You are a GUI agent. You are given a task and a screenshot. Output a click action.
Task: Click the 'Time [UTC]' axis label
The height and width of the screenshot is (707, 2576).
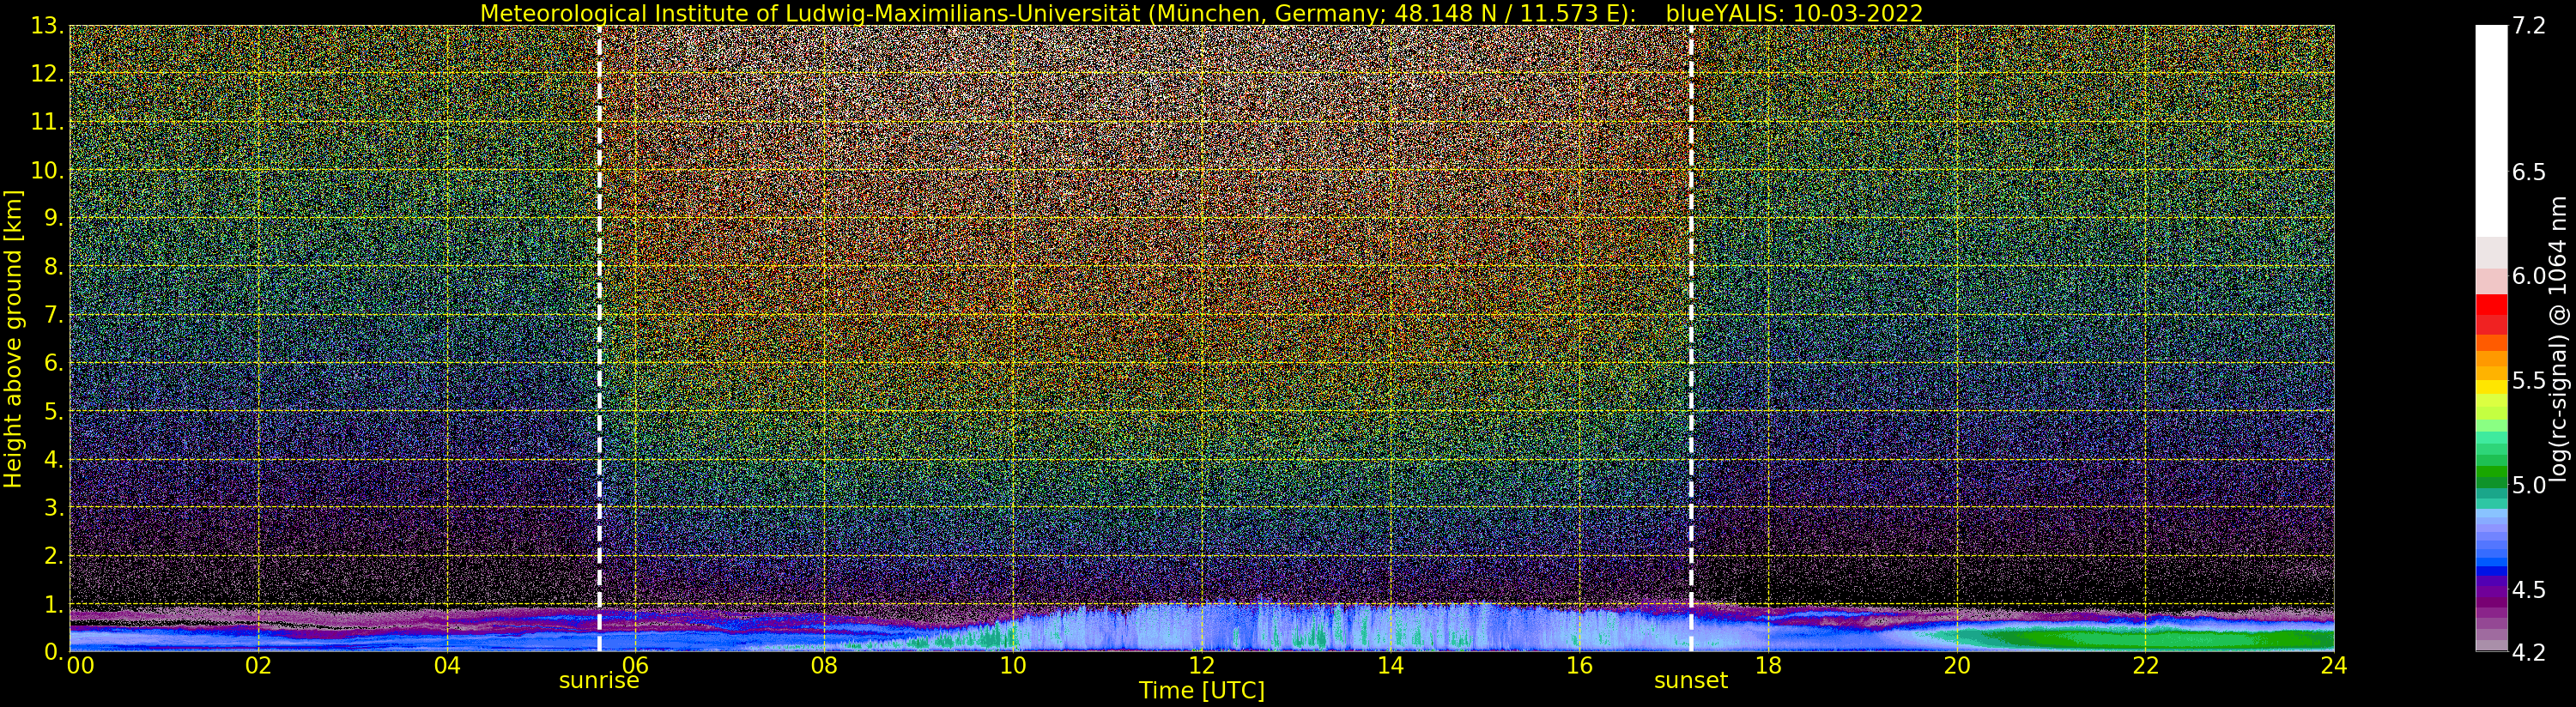tap(1201, 691)
